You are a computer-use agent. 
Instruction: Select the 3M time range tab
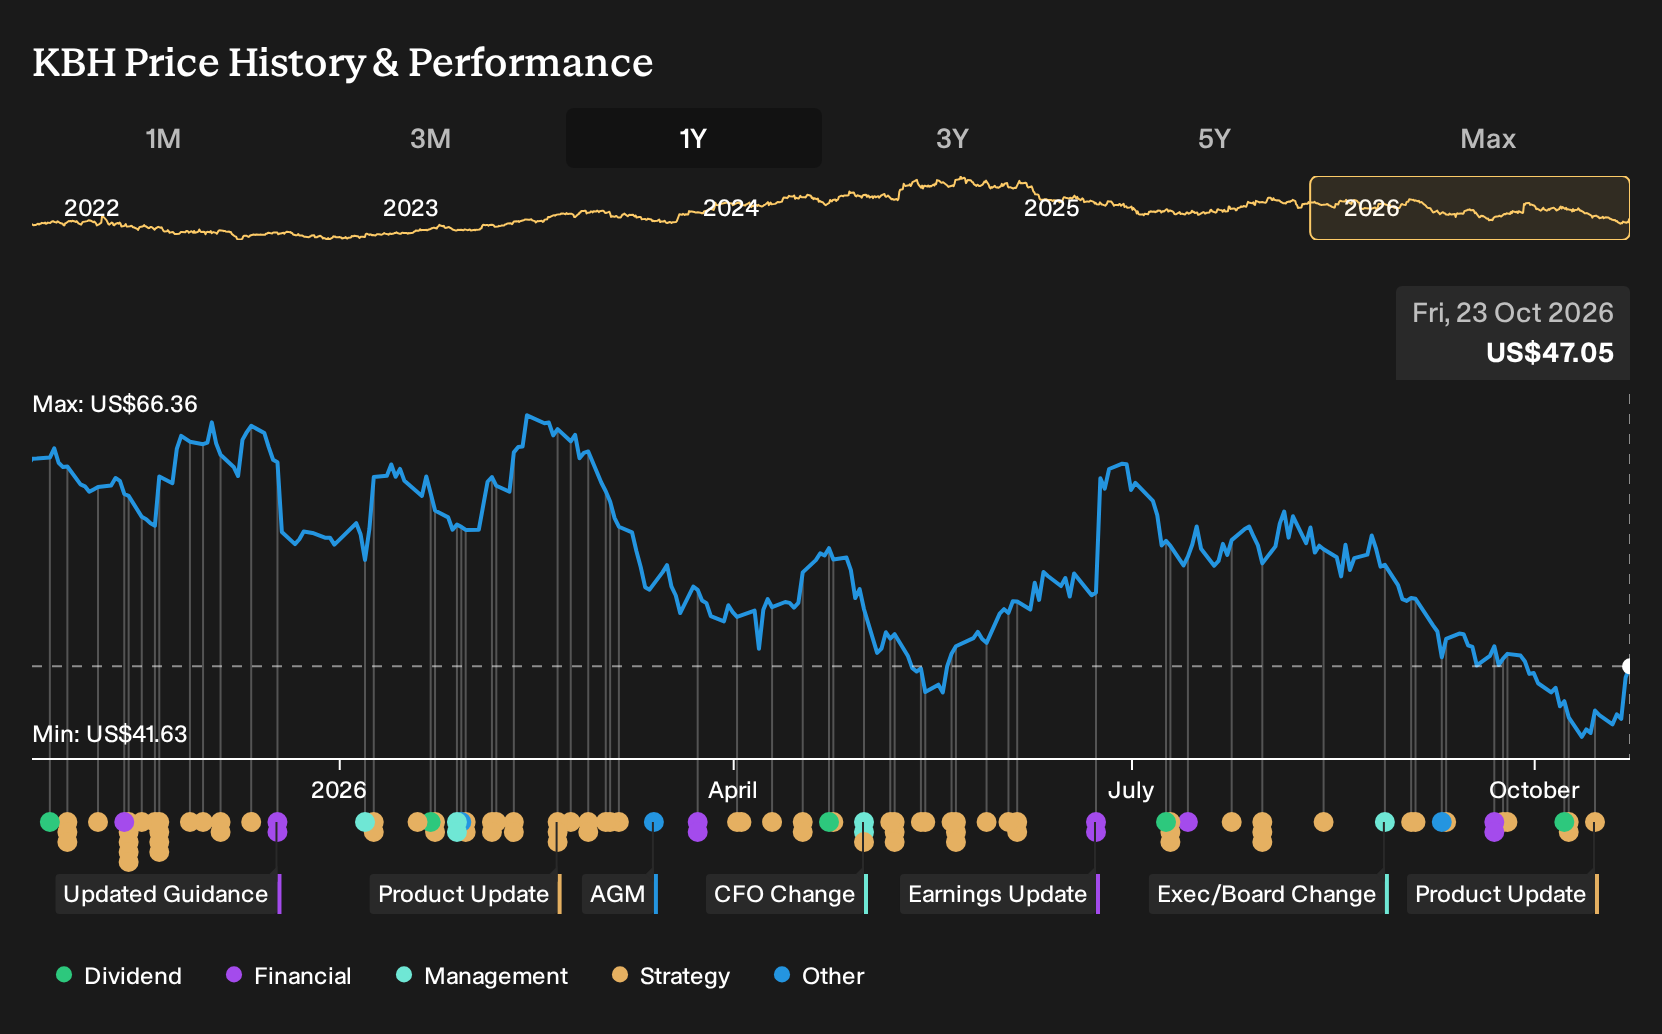coord(430,138)
